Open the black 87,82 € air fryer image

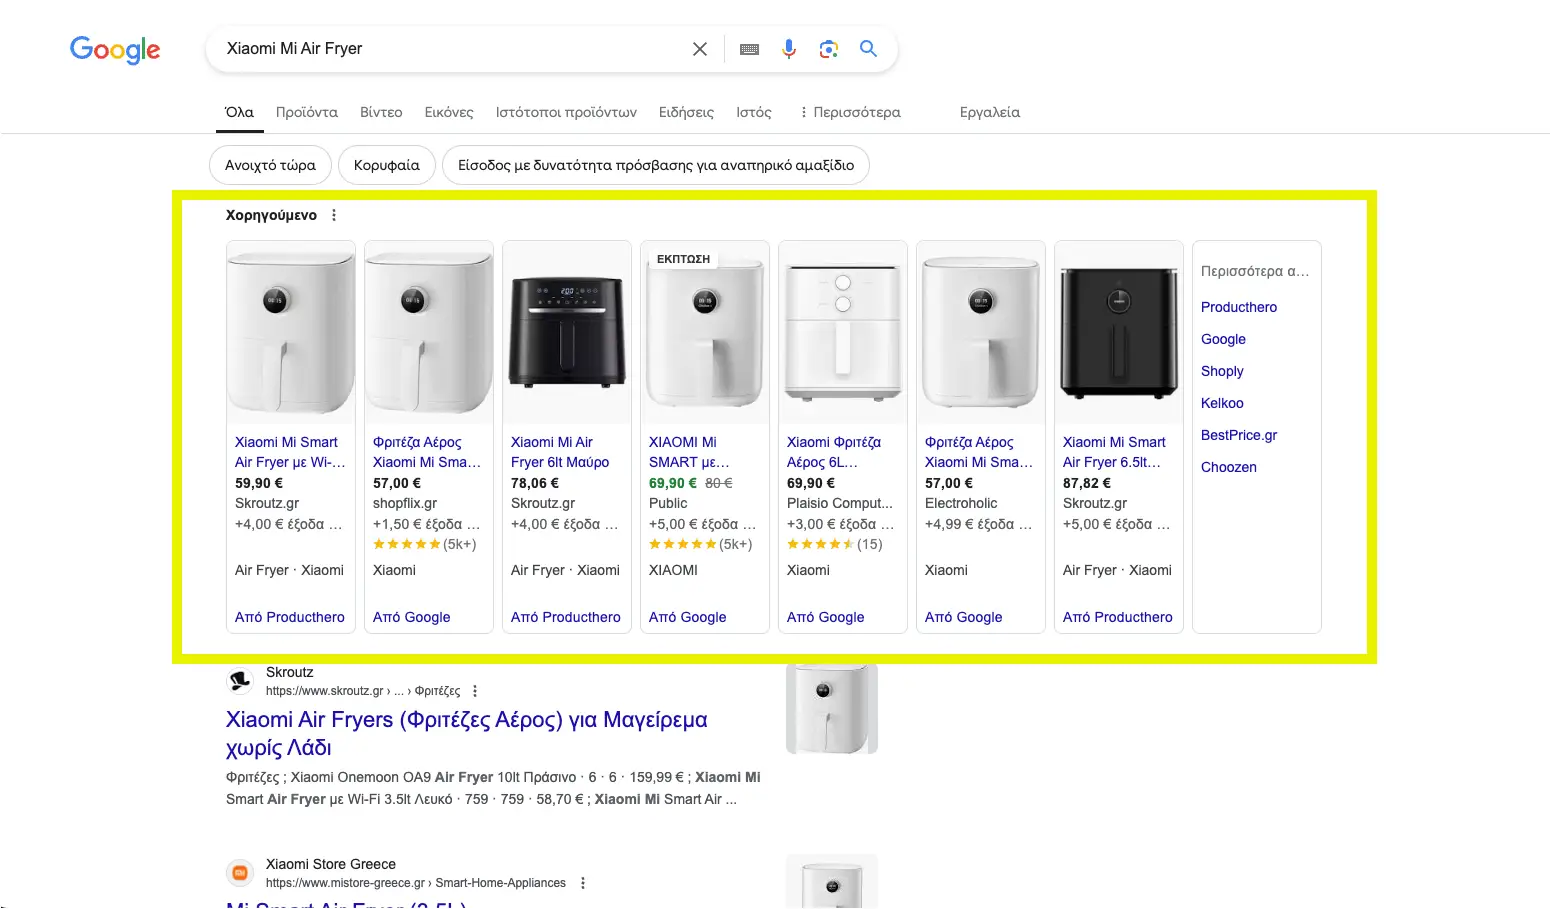coord(1119,332)
